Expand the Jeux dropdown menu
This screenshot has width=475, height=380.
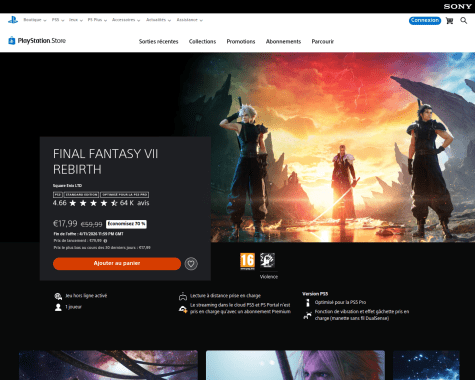(76, 20)
